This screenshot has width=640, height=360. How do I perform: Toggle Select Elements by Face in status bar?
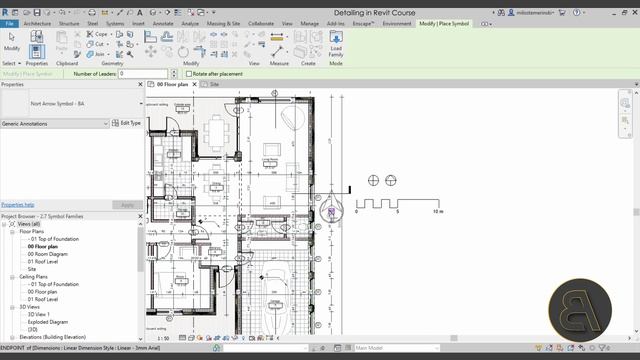(570, 348)
